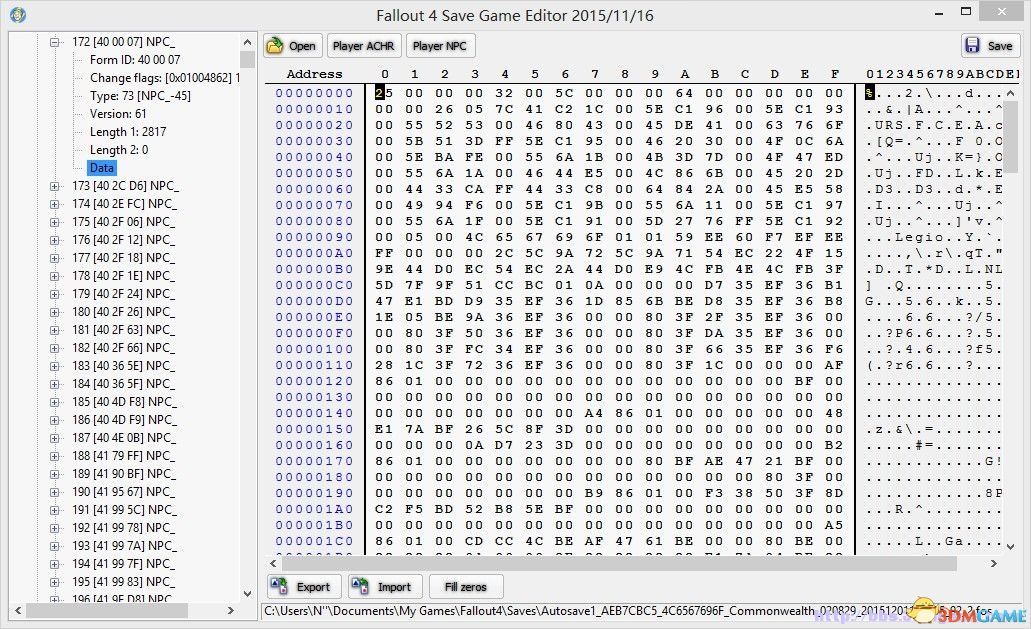Viewport: 1031px width, 629px height.
Task: Select tree item 193 [41 99 7A] NPC_
Action: 124,546
